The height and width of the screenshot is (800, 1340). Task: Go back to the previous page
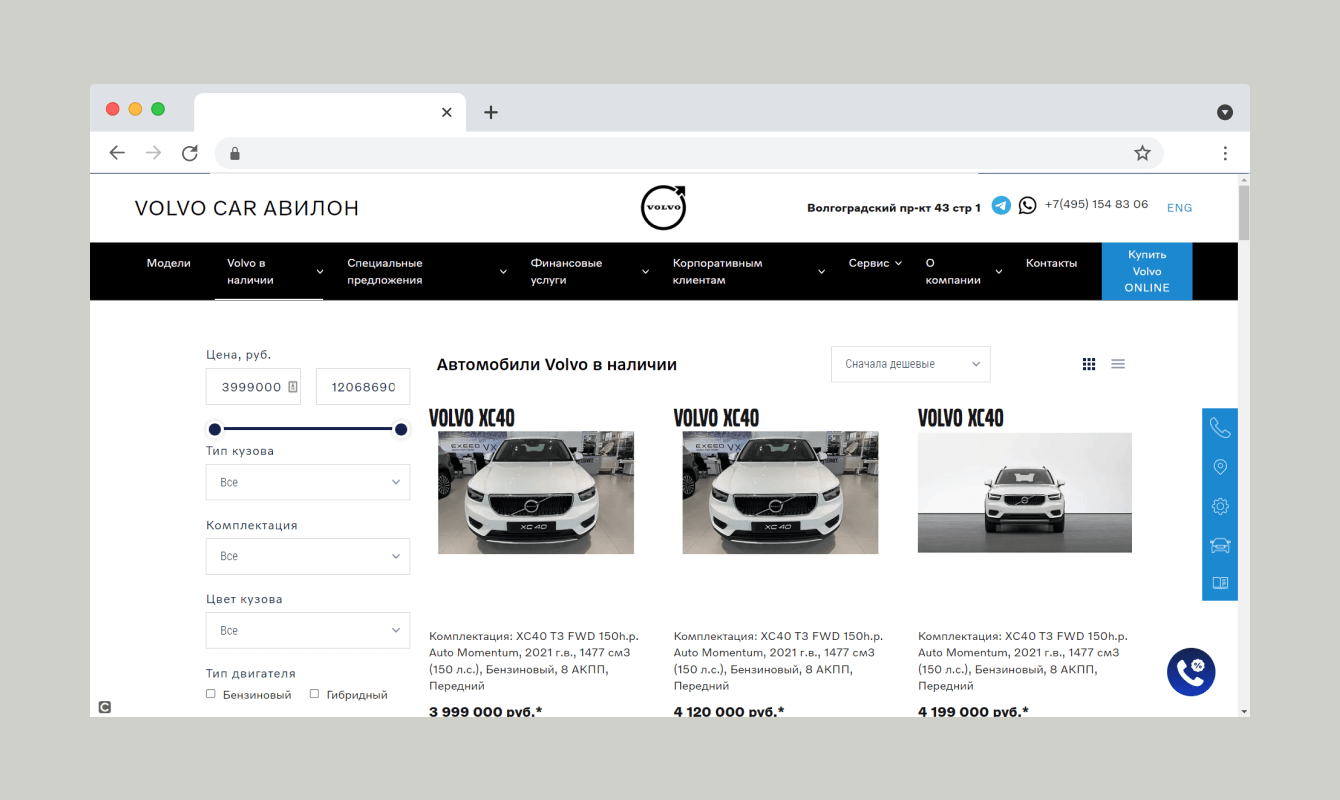117,153
